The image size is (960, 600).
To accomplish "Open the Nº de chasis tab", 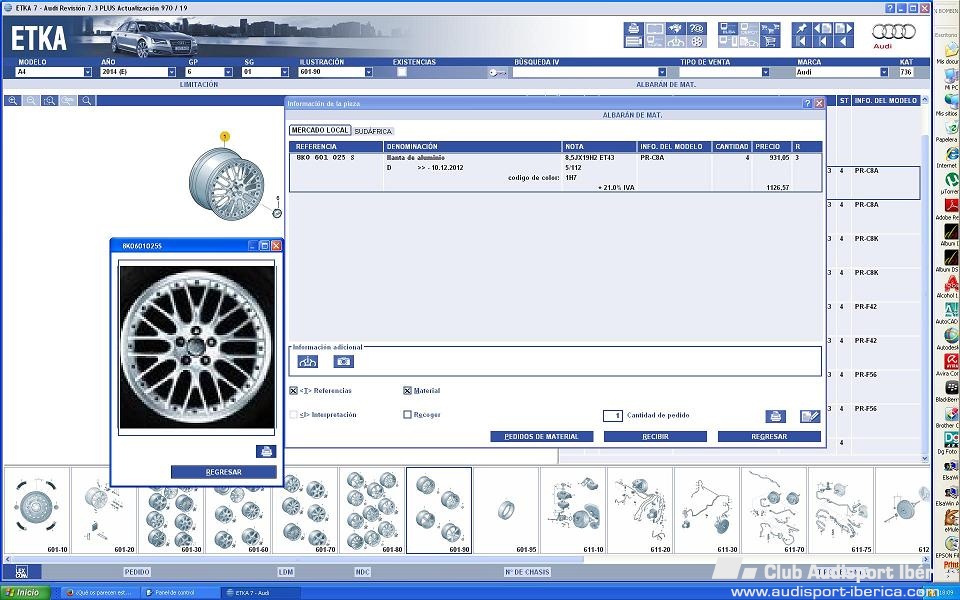I will [x=527, y=572].
